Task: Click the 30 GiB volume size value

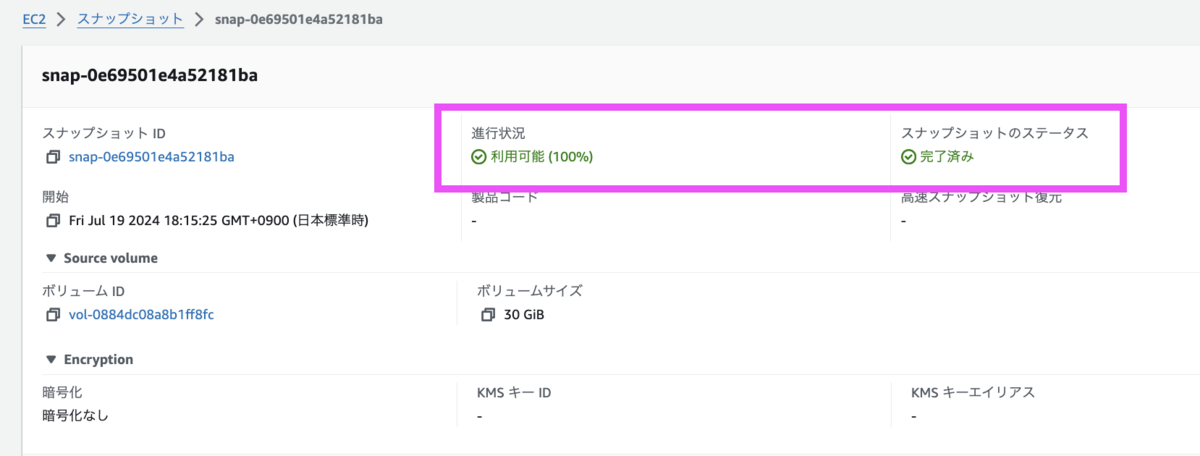Action: coord(524,315)
